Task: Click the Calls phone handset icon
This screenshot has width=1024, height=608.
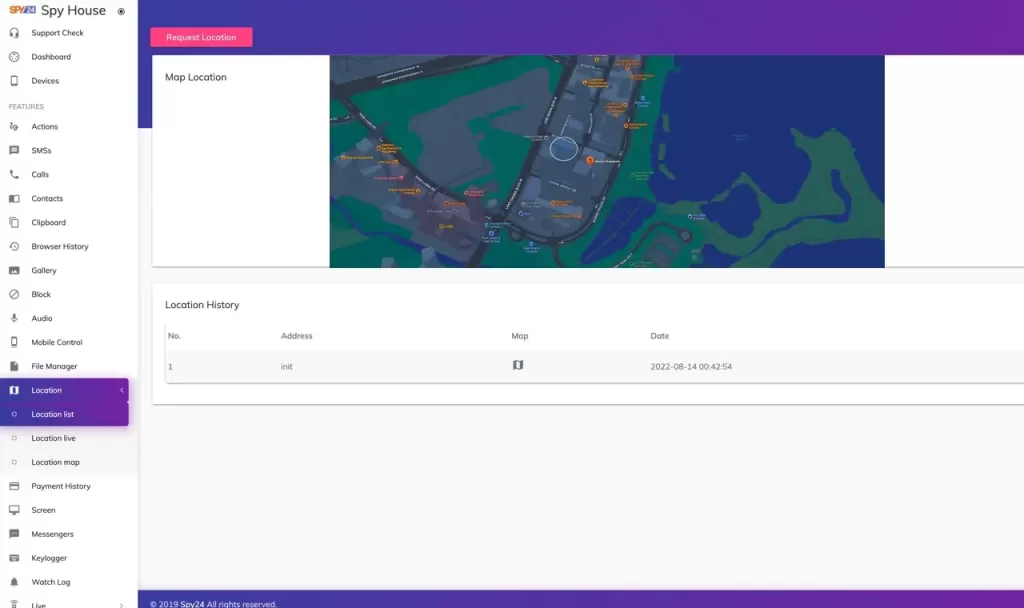Action: click(x=14, y=174)
